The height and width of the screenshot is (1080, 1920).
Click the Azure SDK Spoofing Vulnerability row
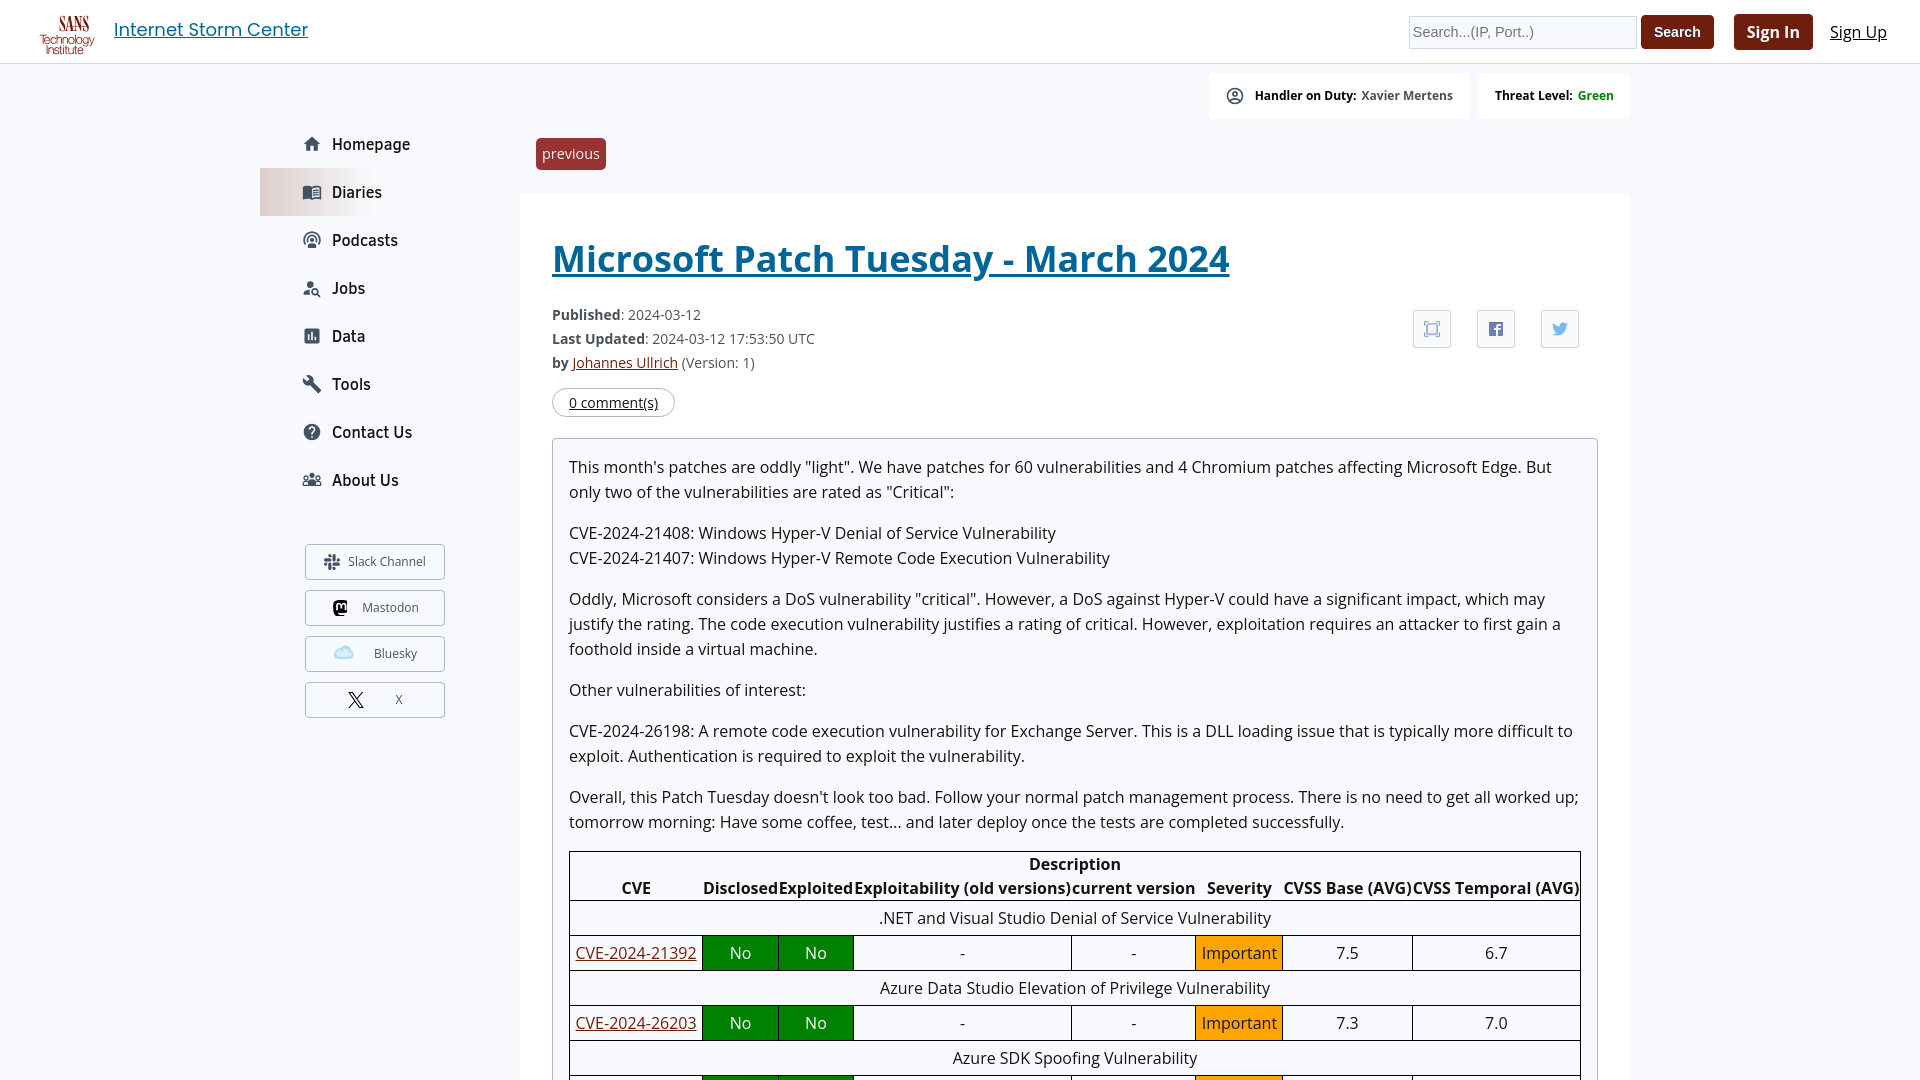point(1075,1058)
